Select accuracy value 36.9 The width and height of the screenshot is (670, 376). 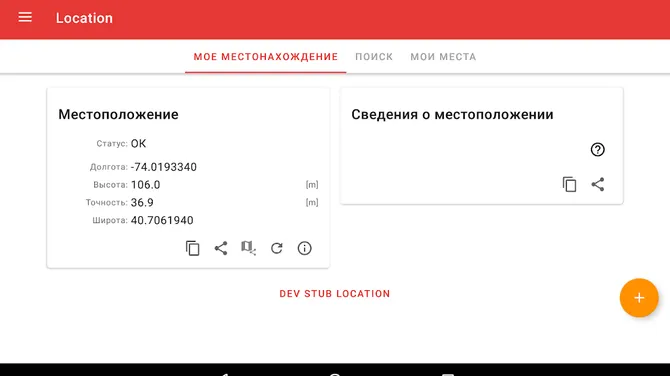click(x=142, y=203)
